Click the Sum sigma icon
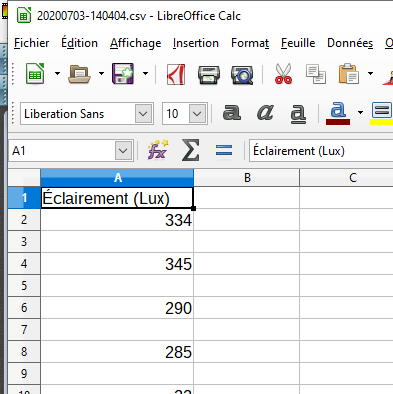Viewport: 393px width, 394px height. coord(191,150)
